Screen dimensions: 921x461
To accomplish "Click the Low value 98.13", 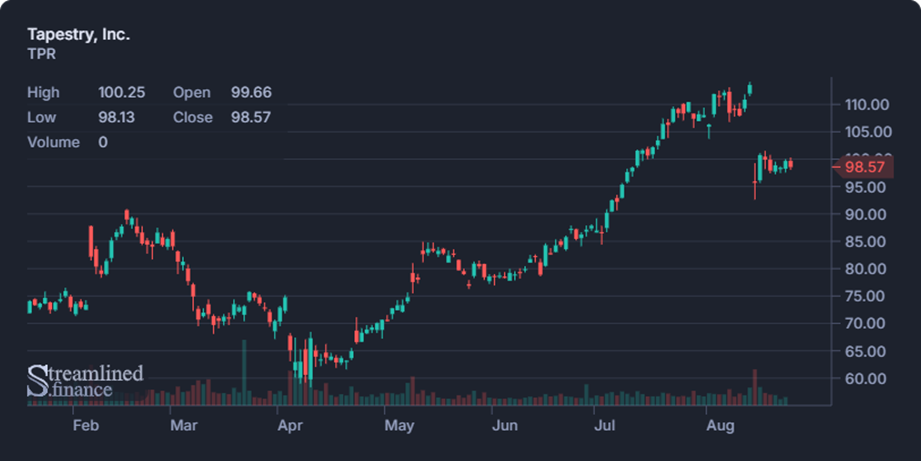I will tap(116, 117).
